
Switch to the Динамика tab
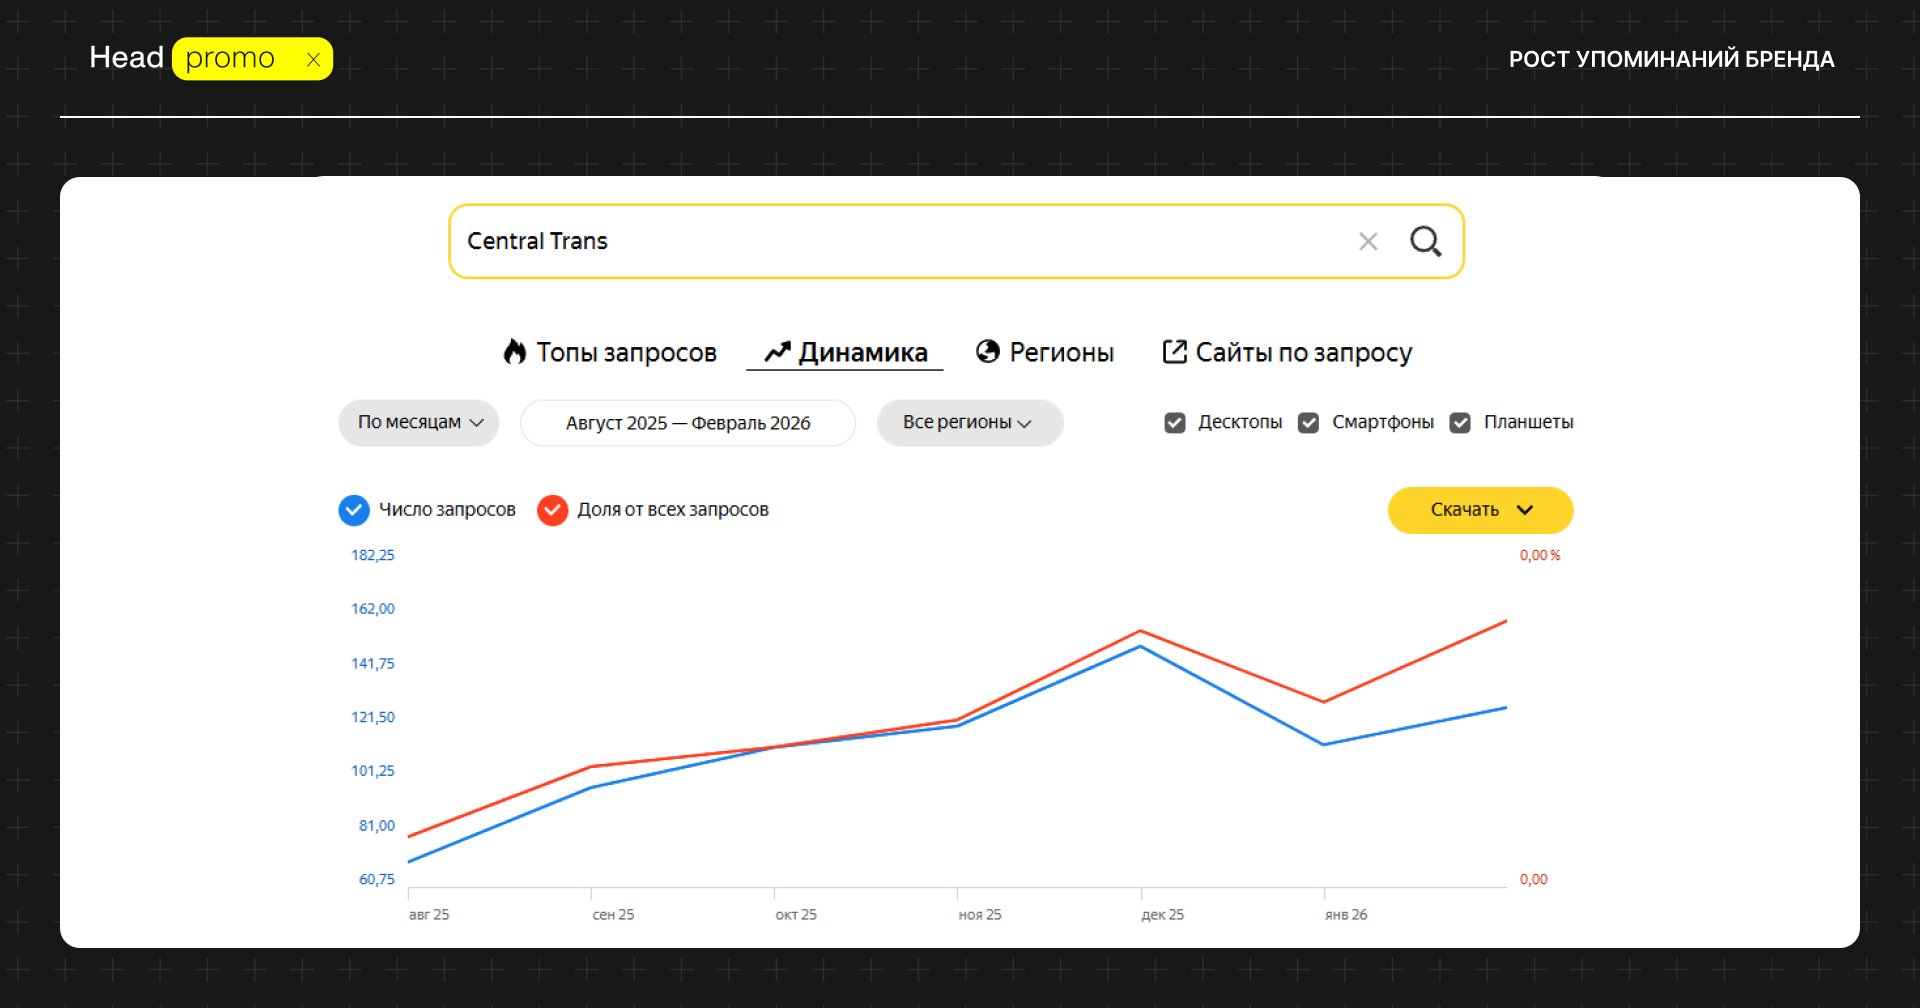(845, 352)
